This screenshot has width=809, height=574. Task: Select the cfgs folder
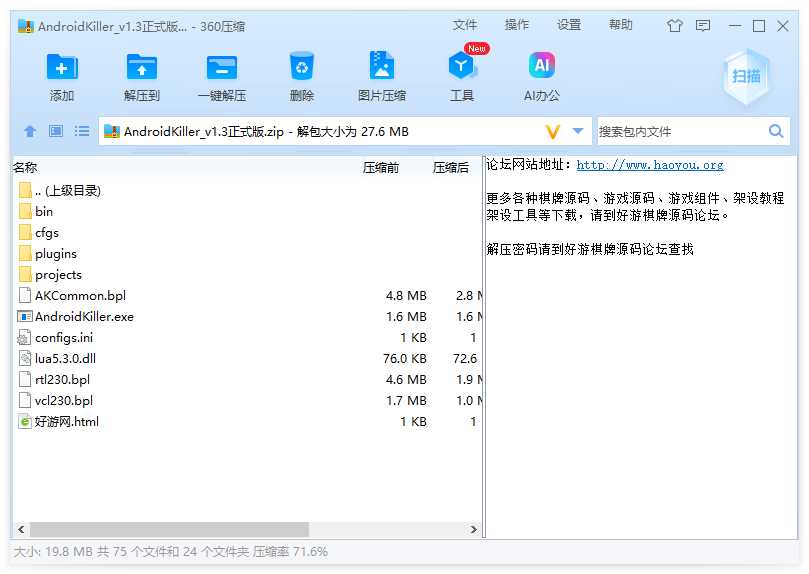[x=247, y=233]
